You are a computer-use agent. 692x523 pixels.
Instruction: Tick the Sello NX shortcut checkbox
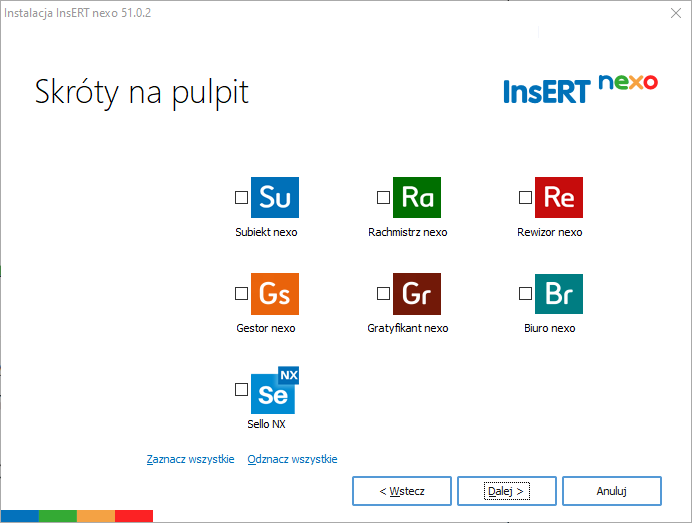241,389
